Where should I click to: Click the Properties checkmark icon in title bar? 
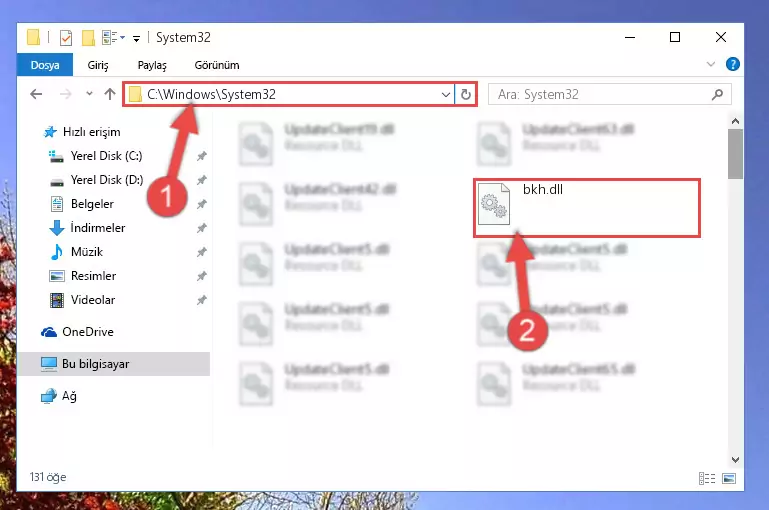pos(66,38)
